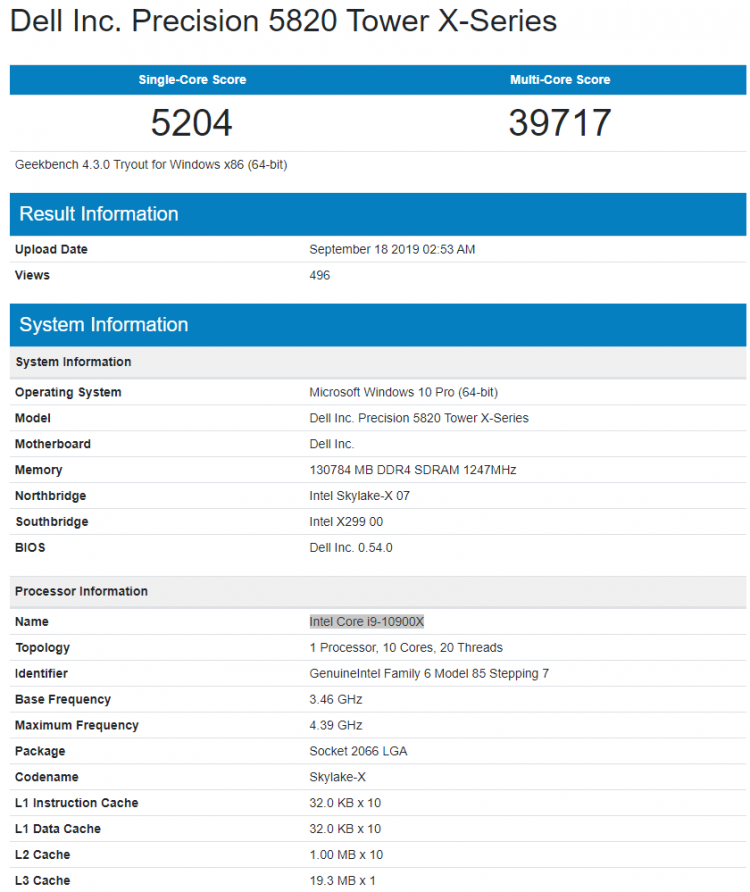Click the multi-core score 39717

click(559, 123)
